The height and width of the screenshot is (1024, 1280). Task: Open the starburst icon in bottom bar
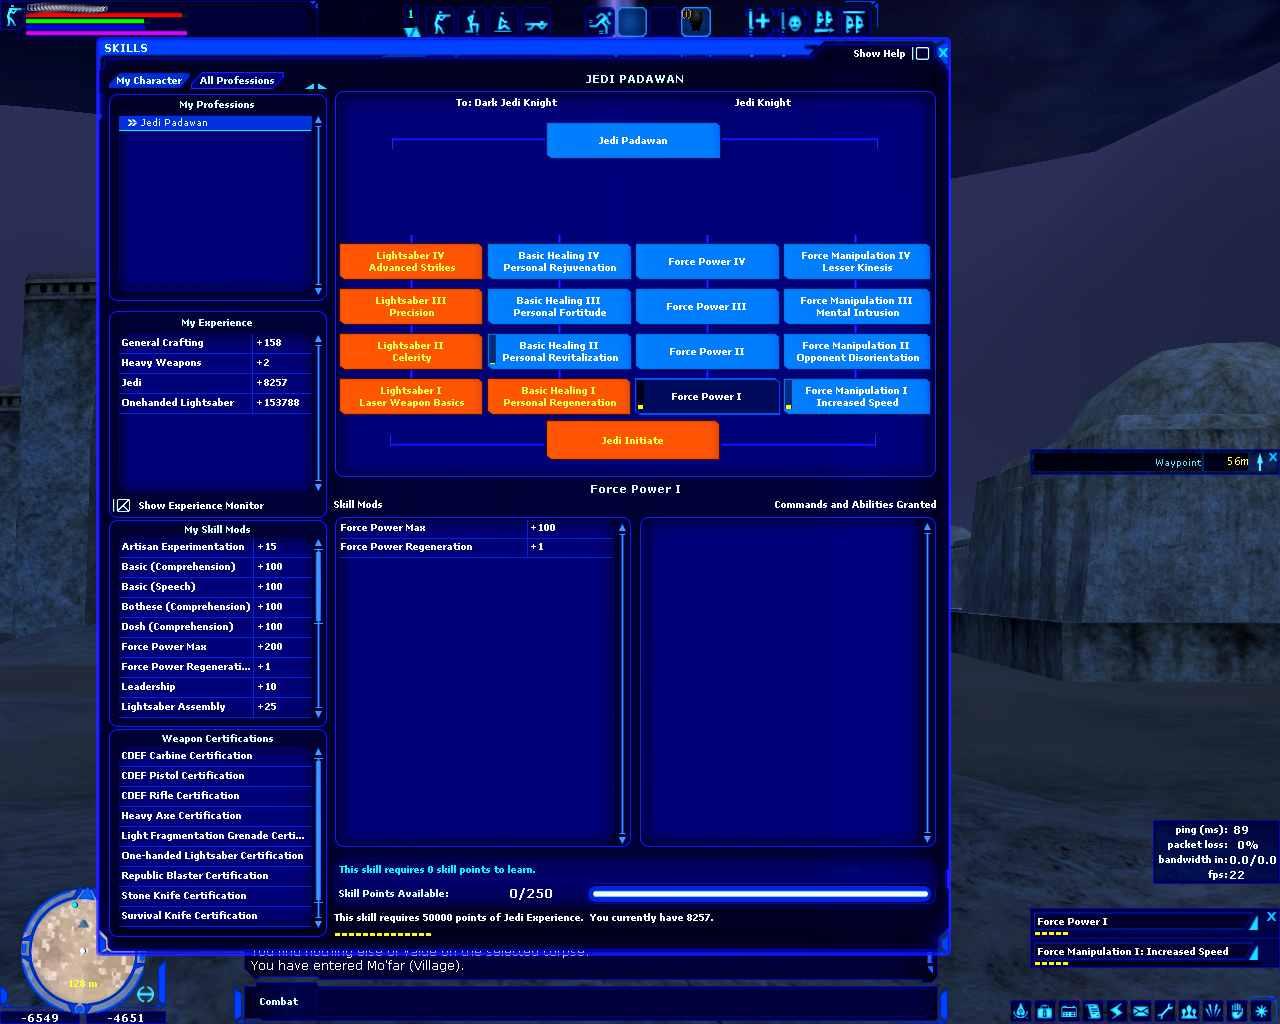(1261, 1011)
